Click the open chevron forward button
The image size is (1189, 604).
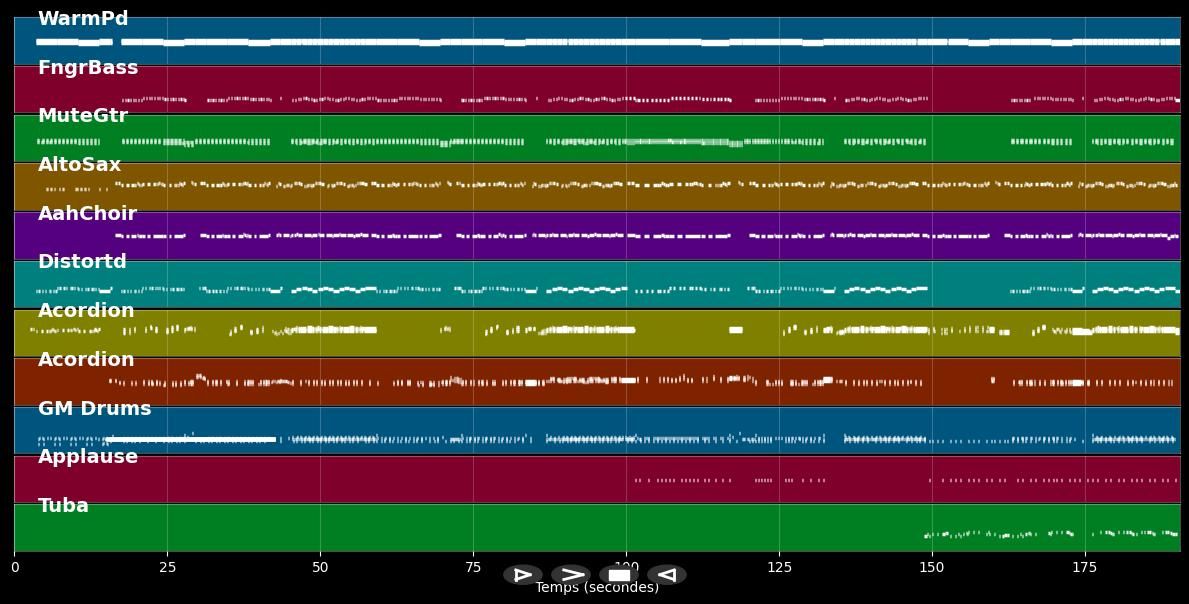(571, 574)
